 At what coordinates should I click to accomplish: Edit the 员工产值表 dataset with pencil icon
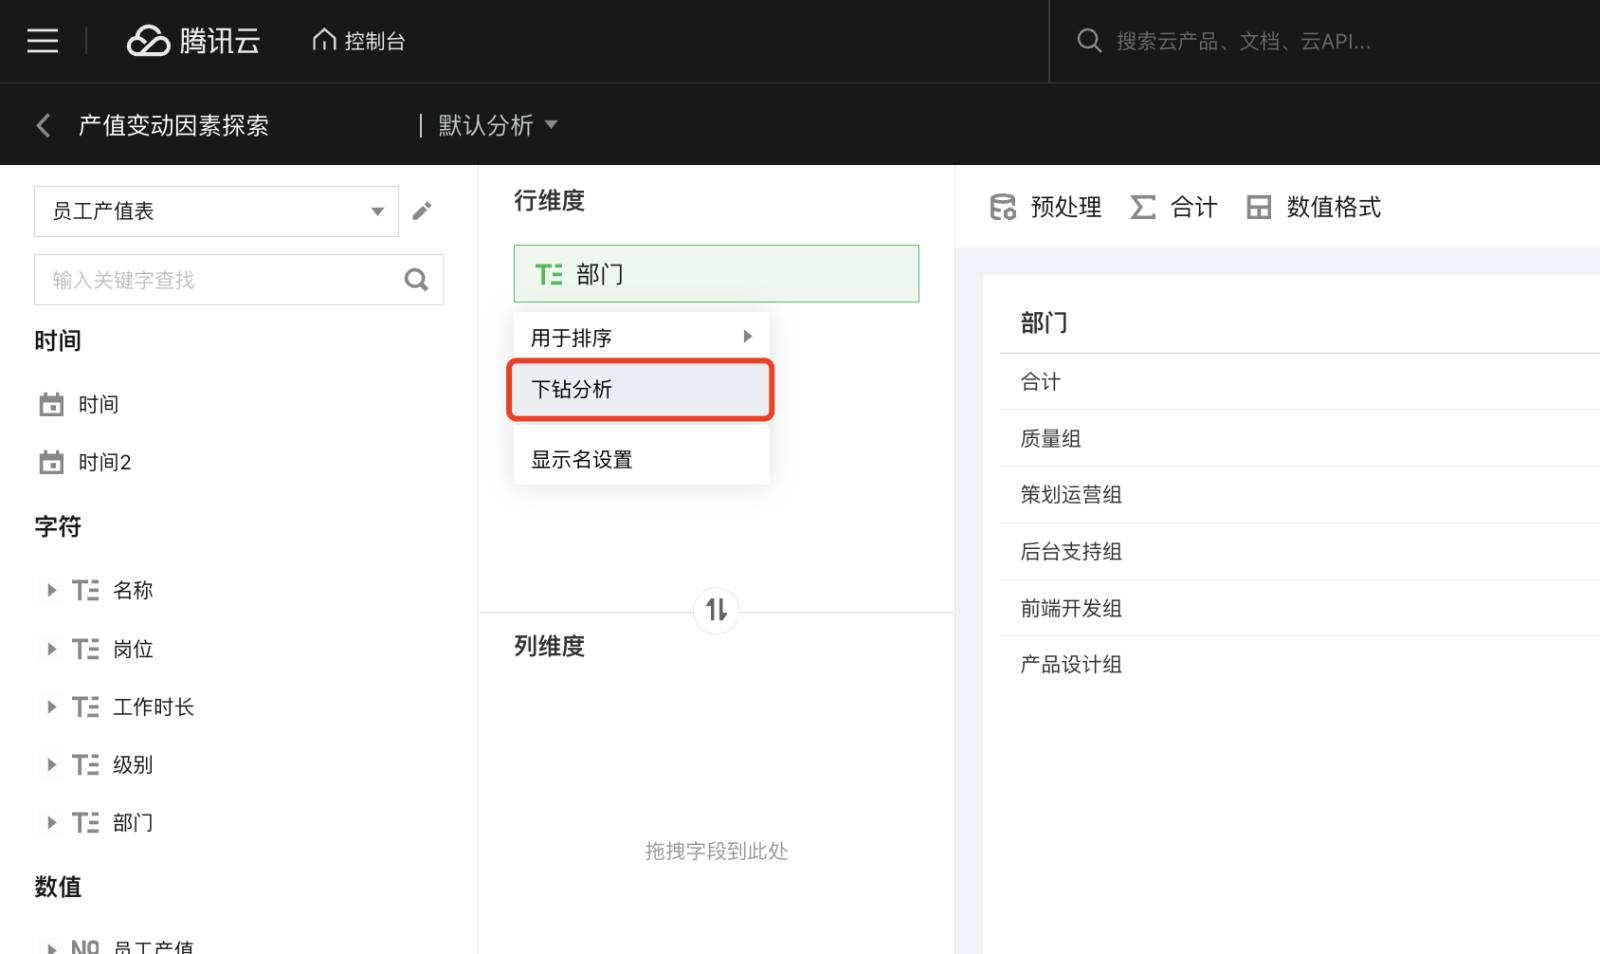(422, 211)
